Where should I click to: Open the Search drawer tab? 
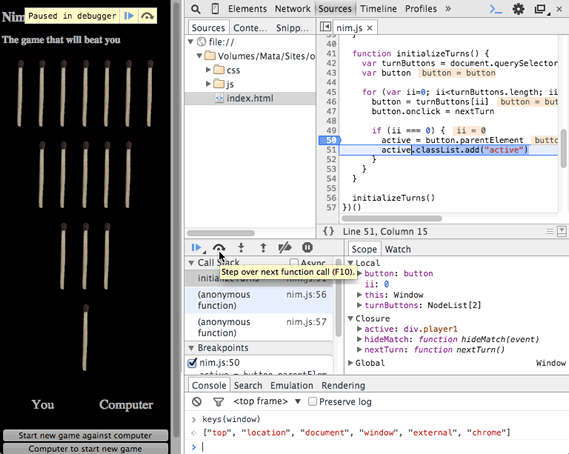pyautogui.click(x=248, y=385)
